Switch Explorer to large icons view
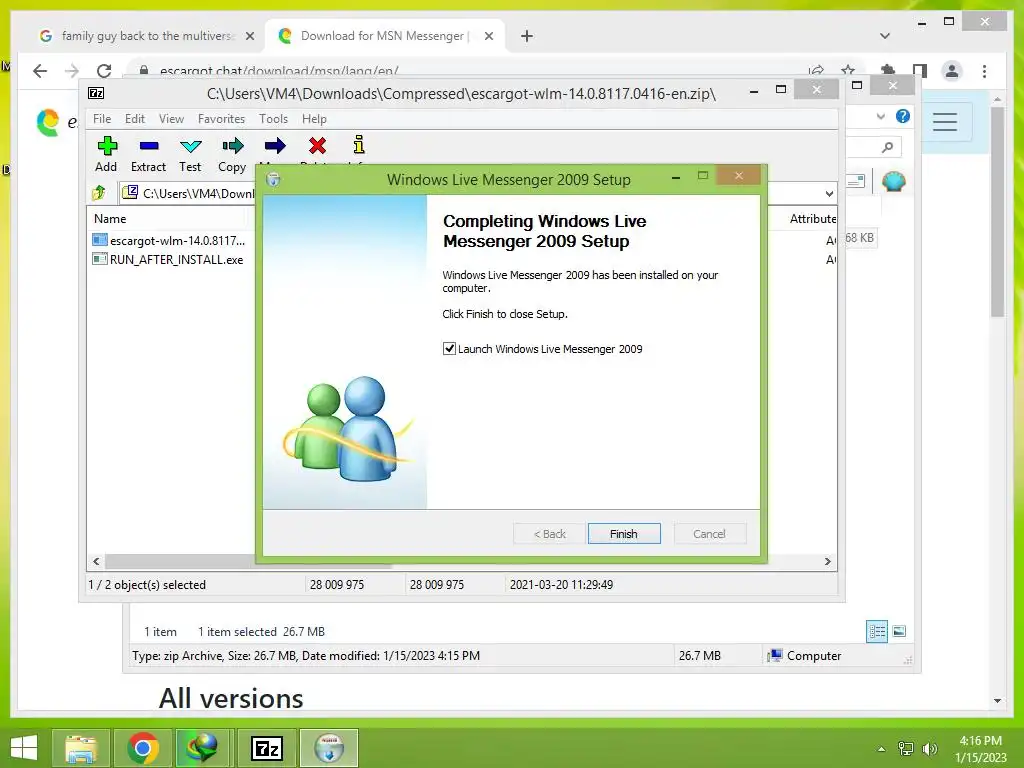 click(x=899, y=631)
